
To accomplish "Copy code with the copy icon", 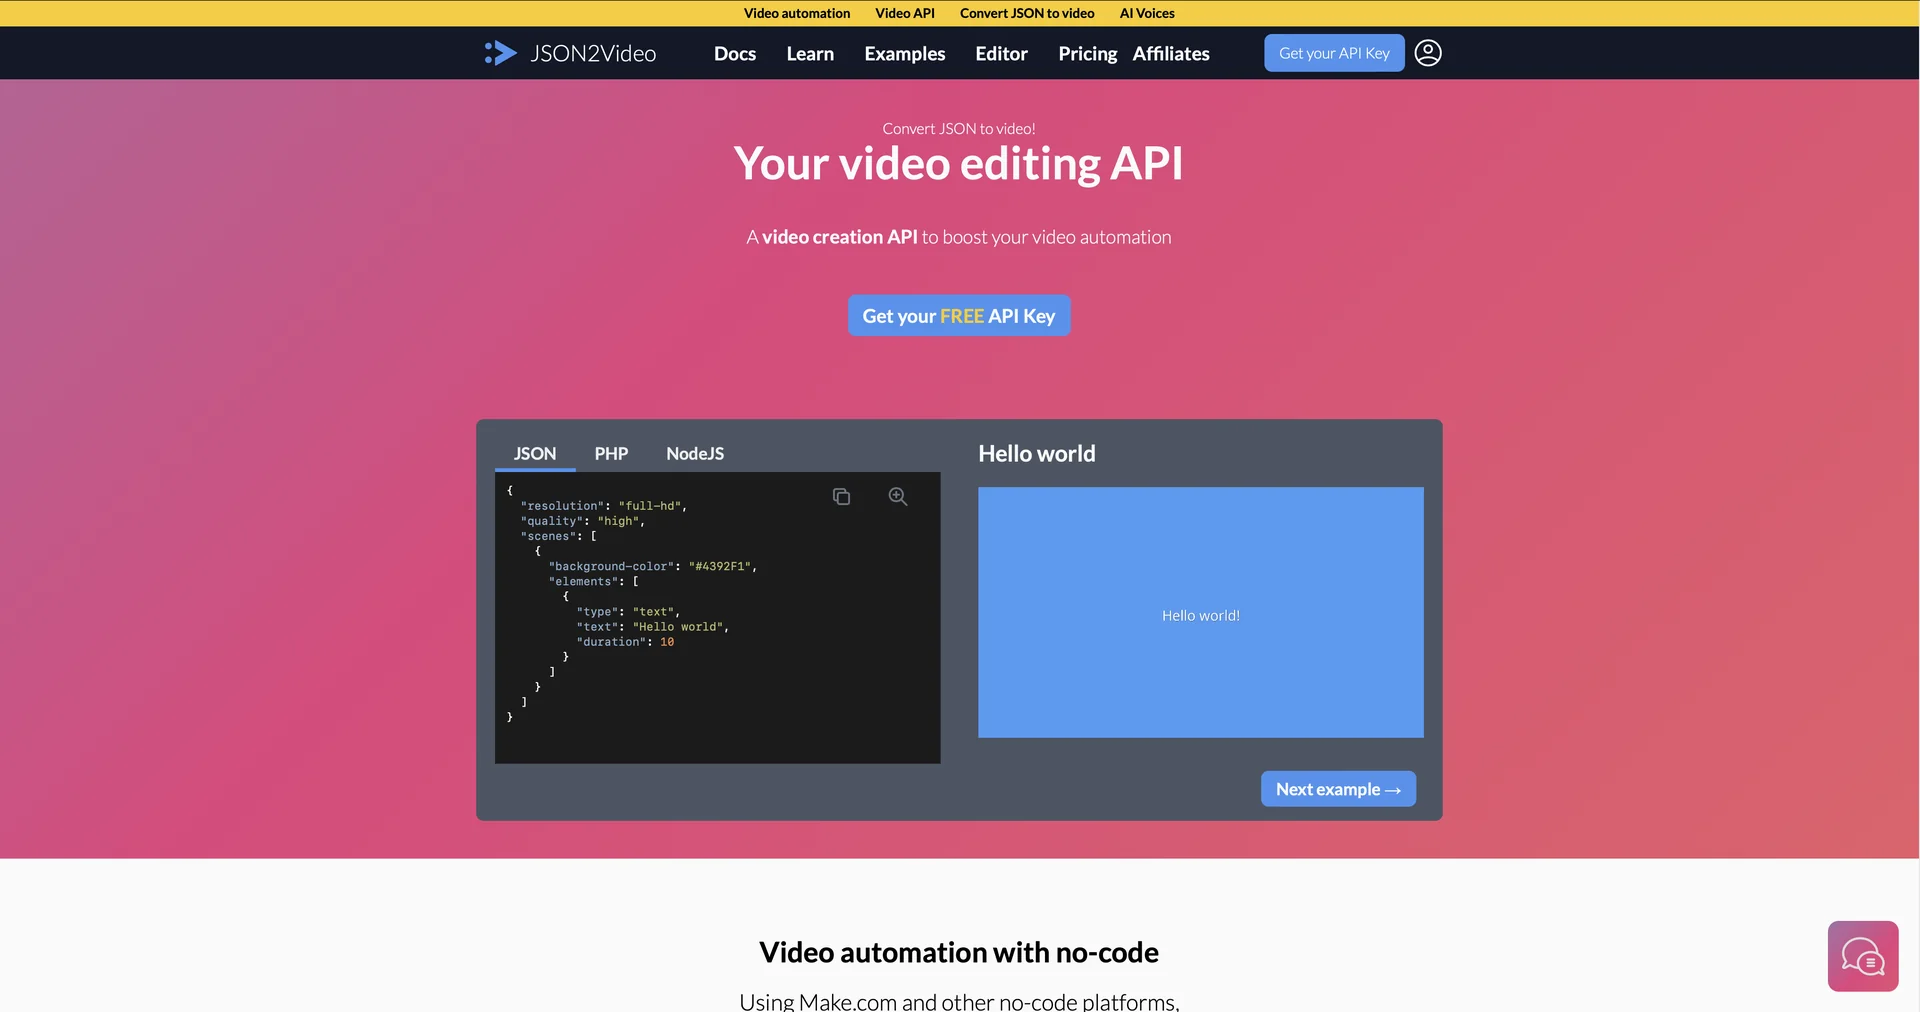I will coord(841,496).
